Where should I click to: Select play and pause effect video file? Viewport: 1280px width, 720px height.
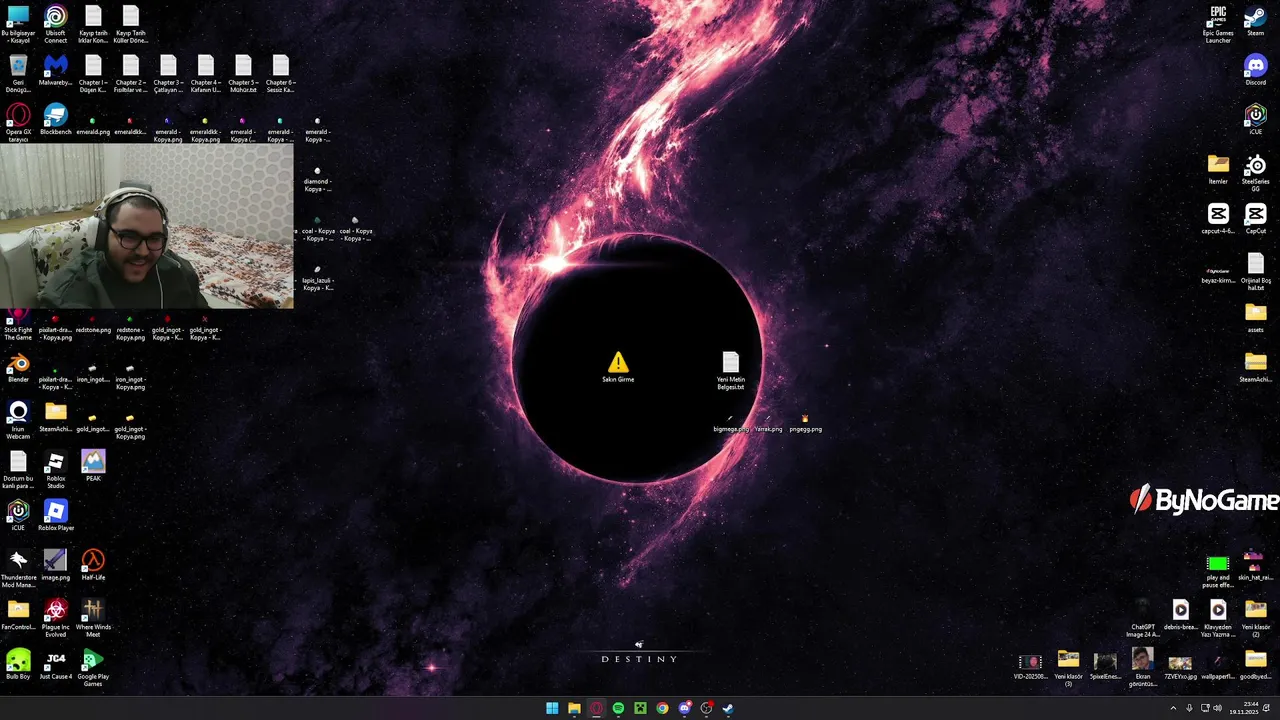[x=1218, y=571]
